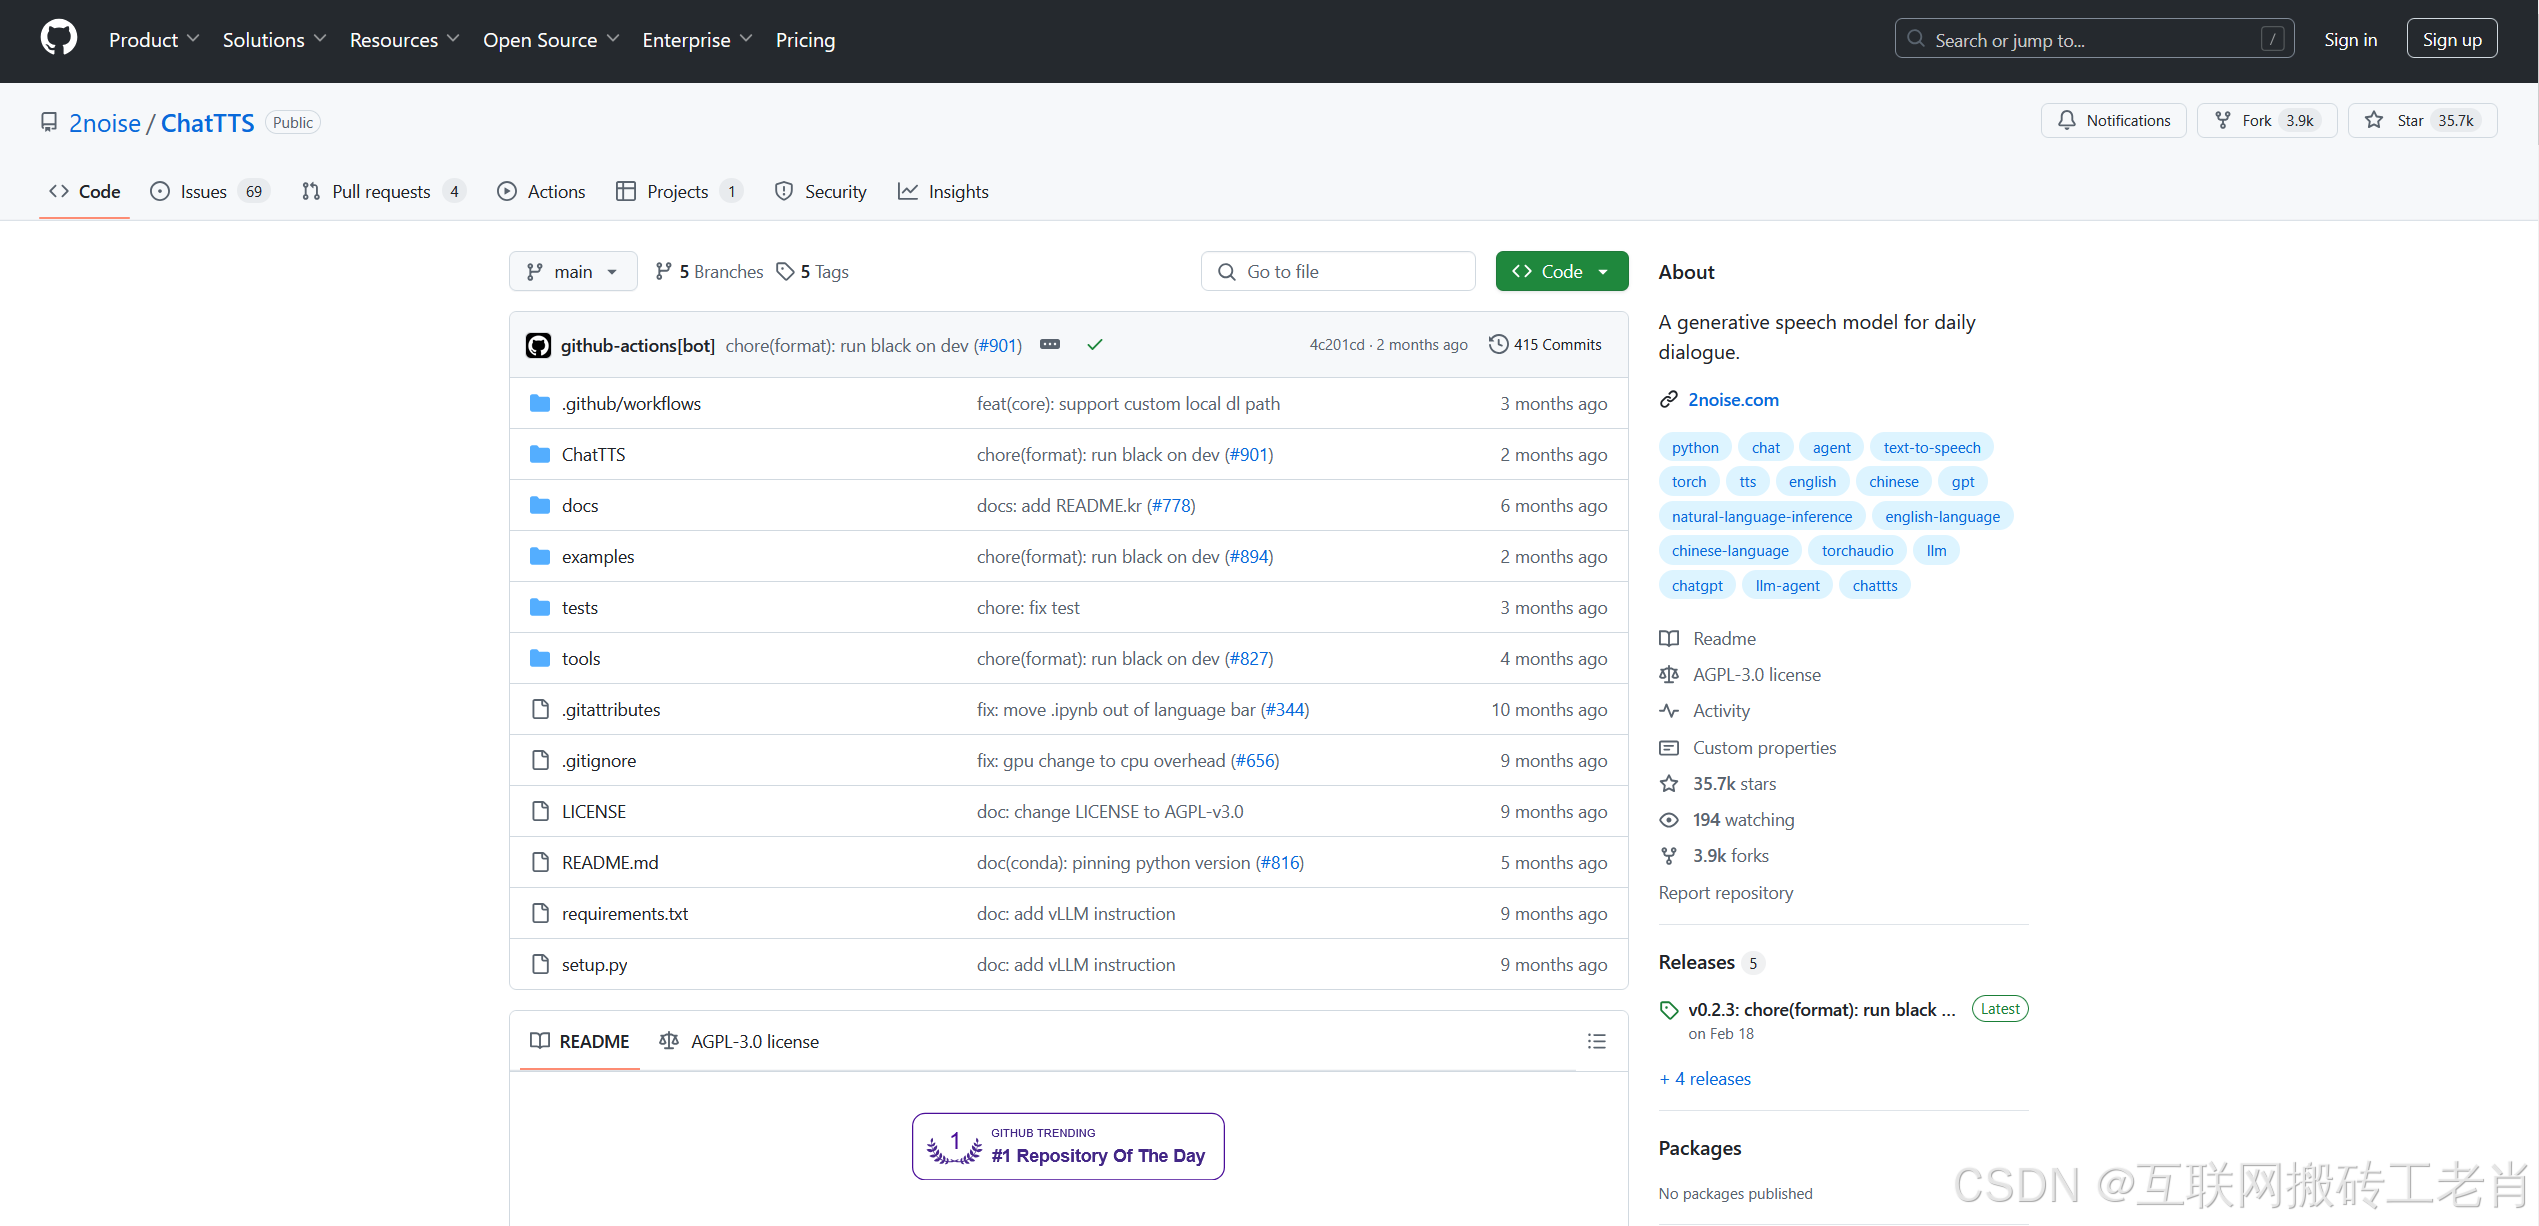Viewport: 2539px width, 1226px height.
Task: Expand the commit message ellipsis icon
Action: click(x=1049, y=345)
